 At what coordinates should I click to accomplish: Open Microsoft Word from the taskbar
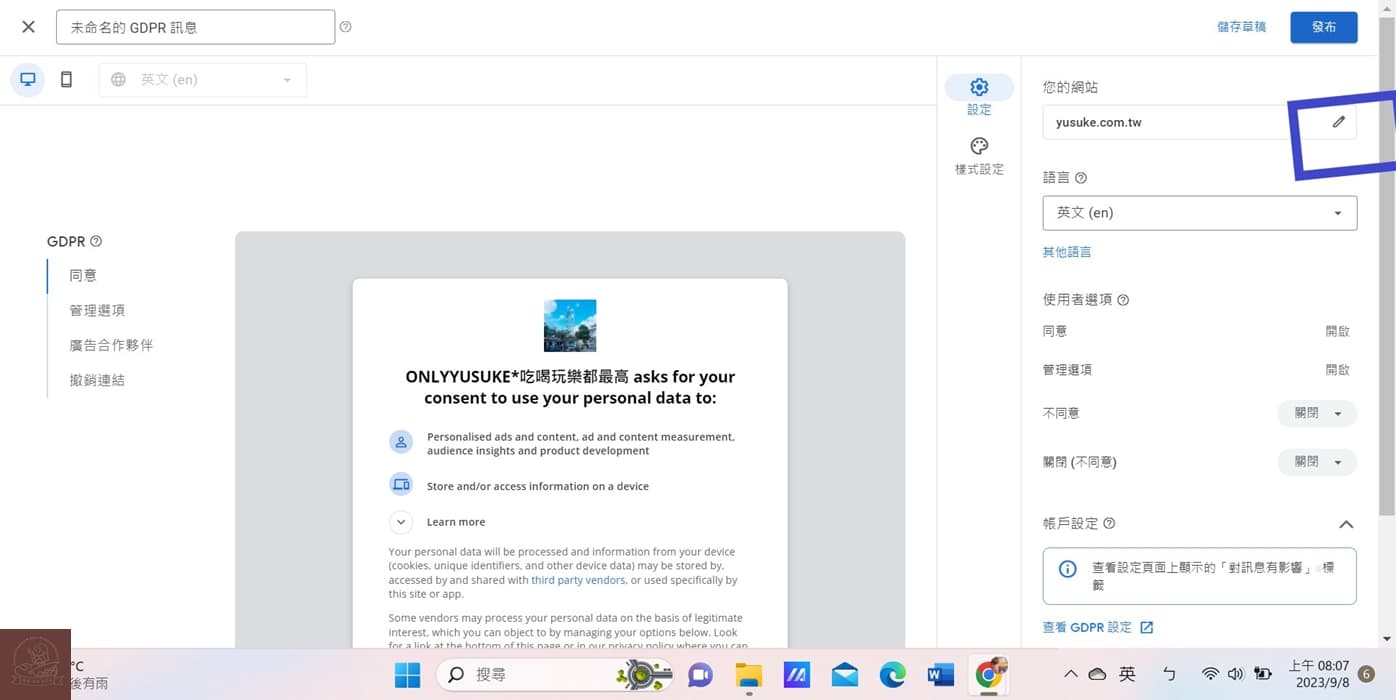click(940, 675)
